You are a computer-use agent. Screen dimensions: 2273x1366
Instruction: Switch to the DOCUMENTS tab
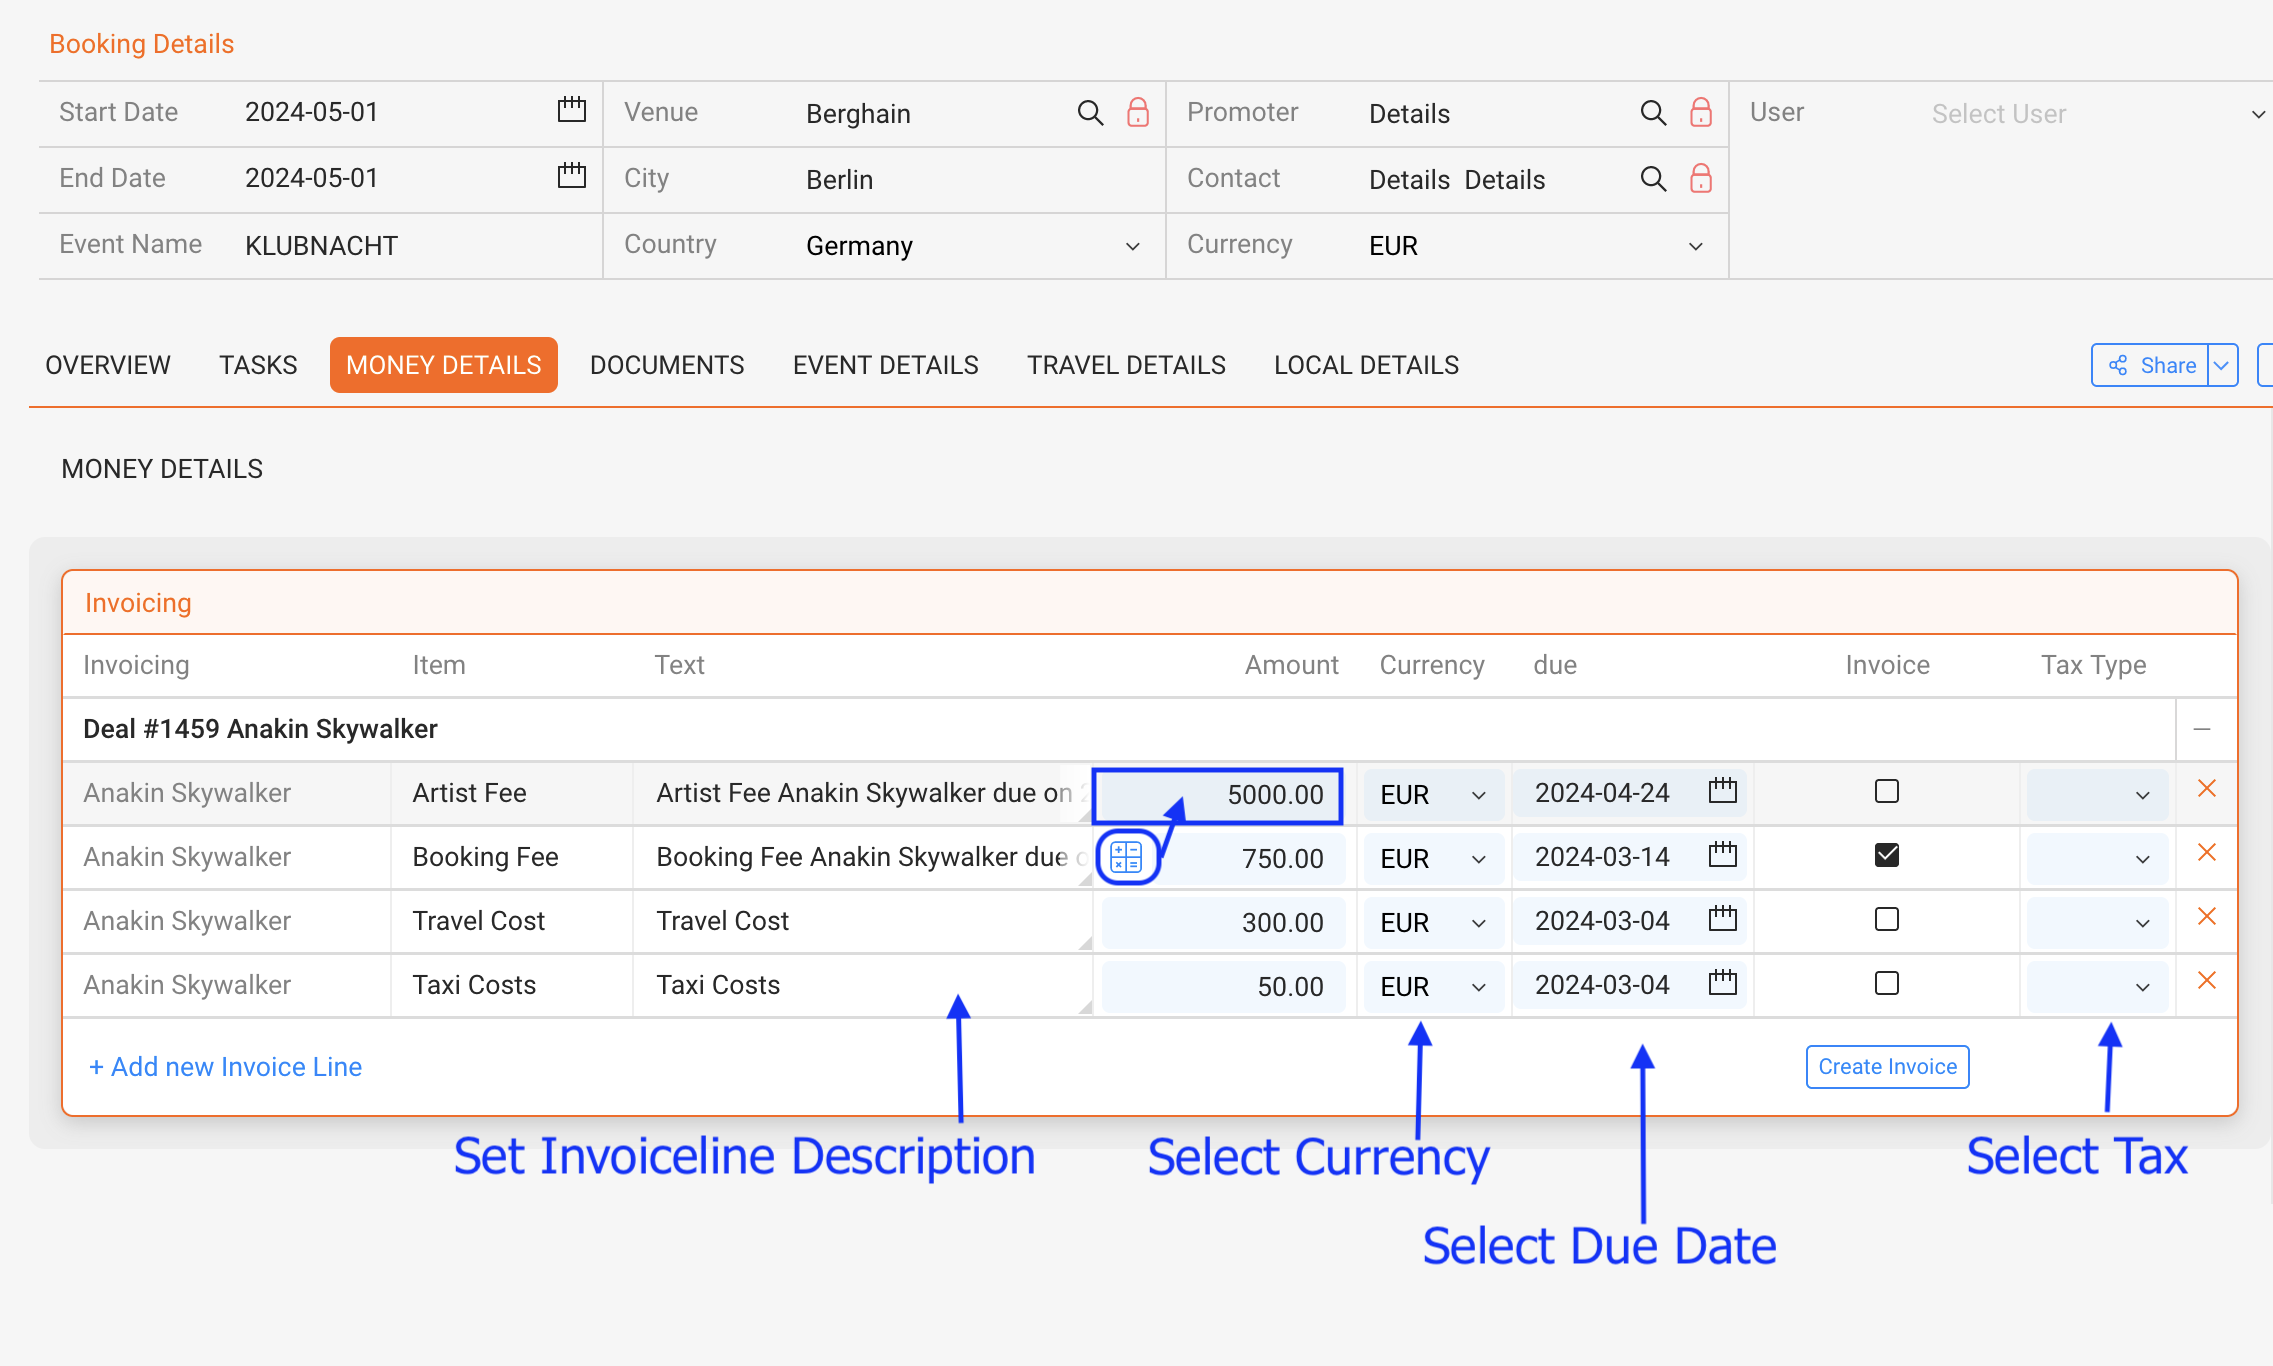click(x=666, y=365)
